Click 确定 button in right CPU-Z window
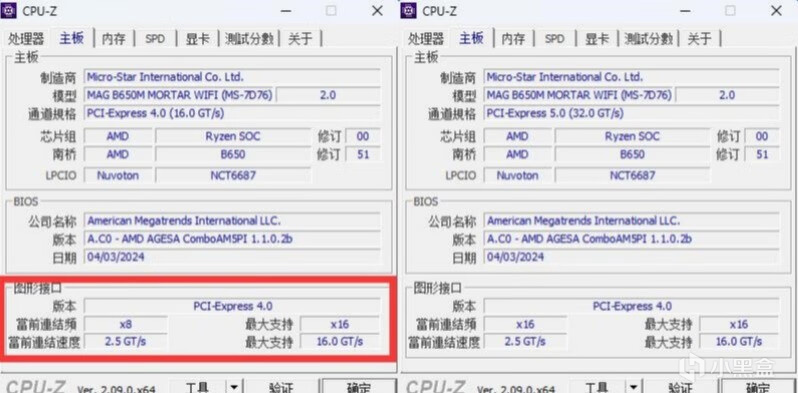798x393 pixels. click(758, 387)
